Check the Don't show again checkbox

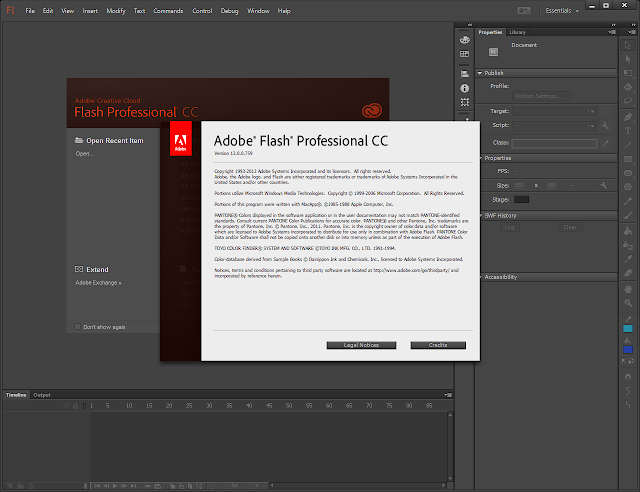click(x=77, y=327)
